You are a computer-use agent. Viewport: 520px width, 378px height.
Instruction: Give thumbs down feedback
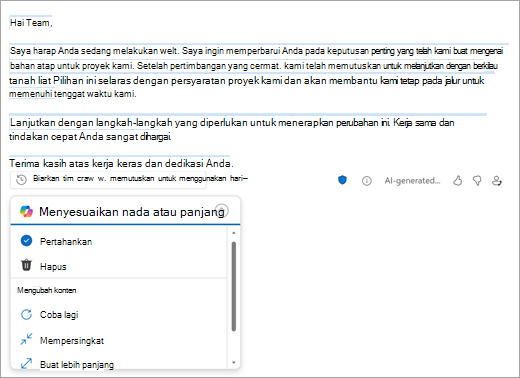coord(477,181)
